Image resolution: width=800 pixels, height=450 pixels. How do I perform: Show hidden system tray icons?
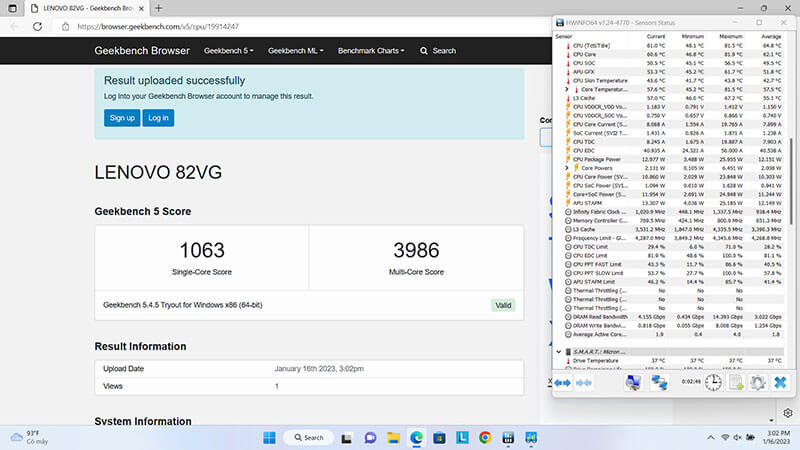click(x=710, y=438)
